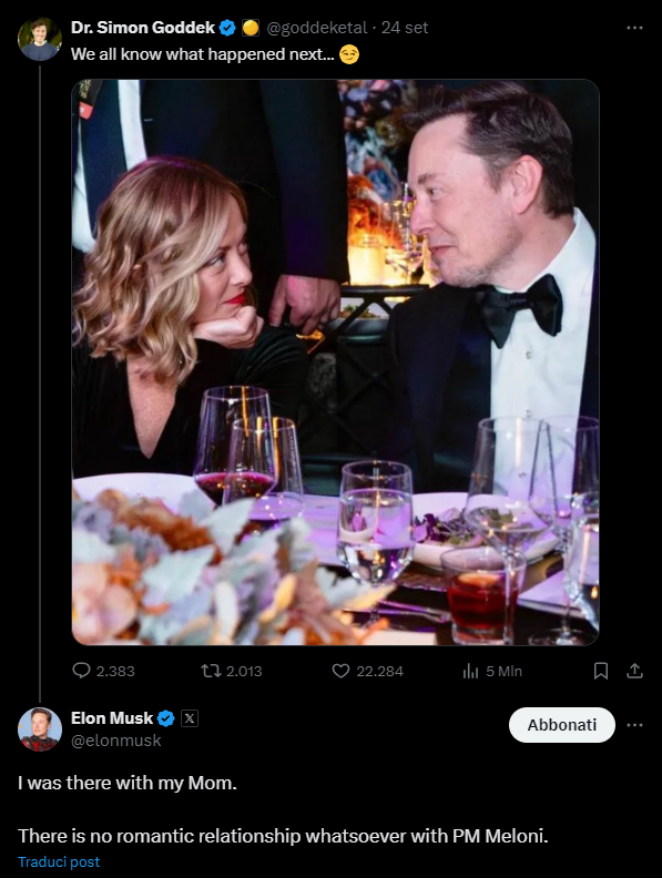Open the Elon Musk profile avatar

39,729
